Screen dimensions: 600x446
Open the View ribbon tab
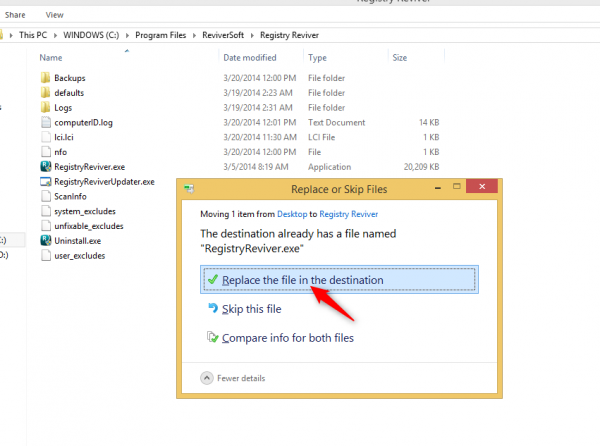tap(55, 15)
